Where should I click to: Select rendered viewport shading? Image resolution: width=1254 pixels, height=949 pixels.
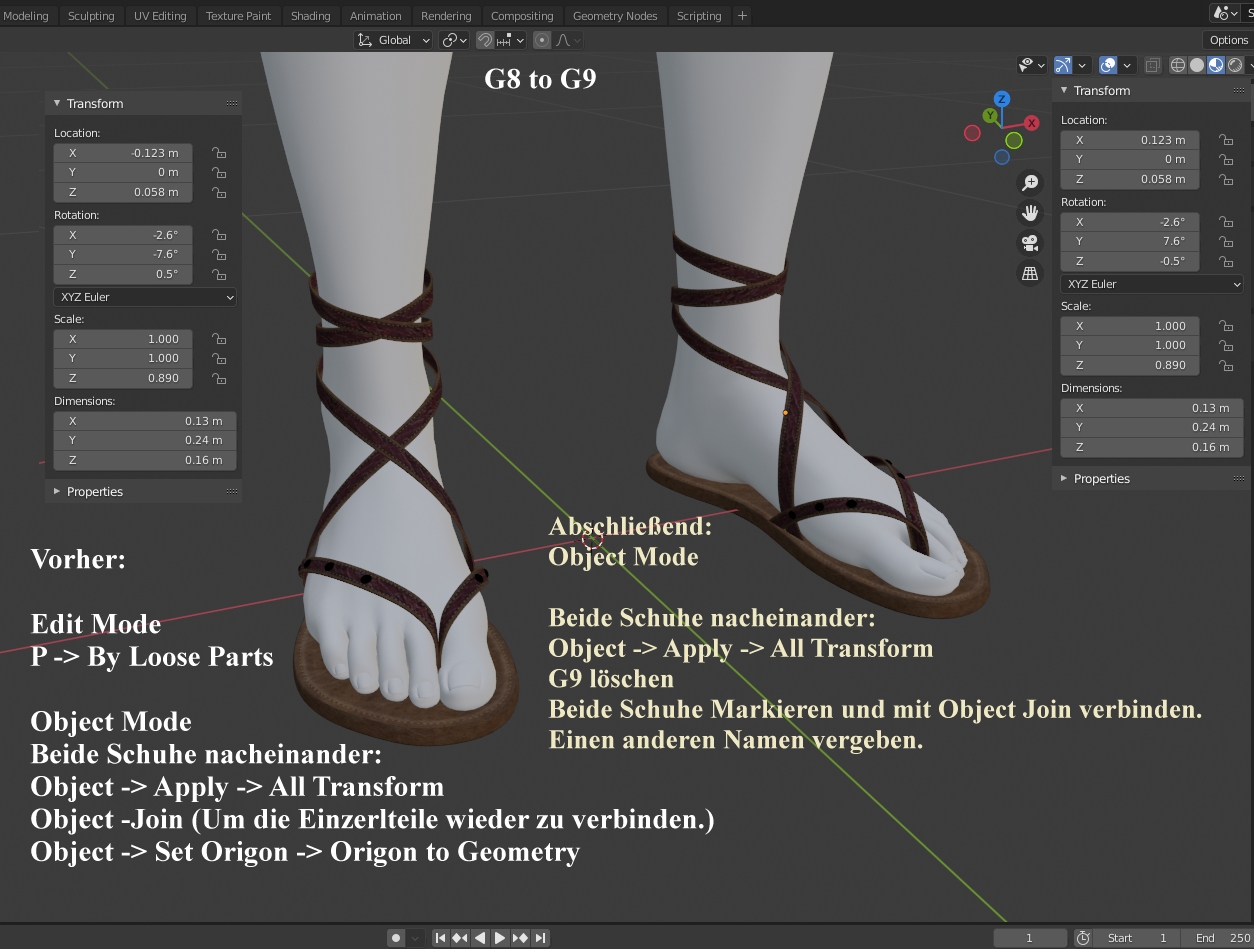1235,65
